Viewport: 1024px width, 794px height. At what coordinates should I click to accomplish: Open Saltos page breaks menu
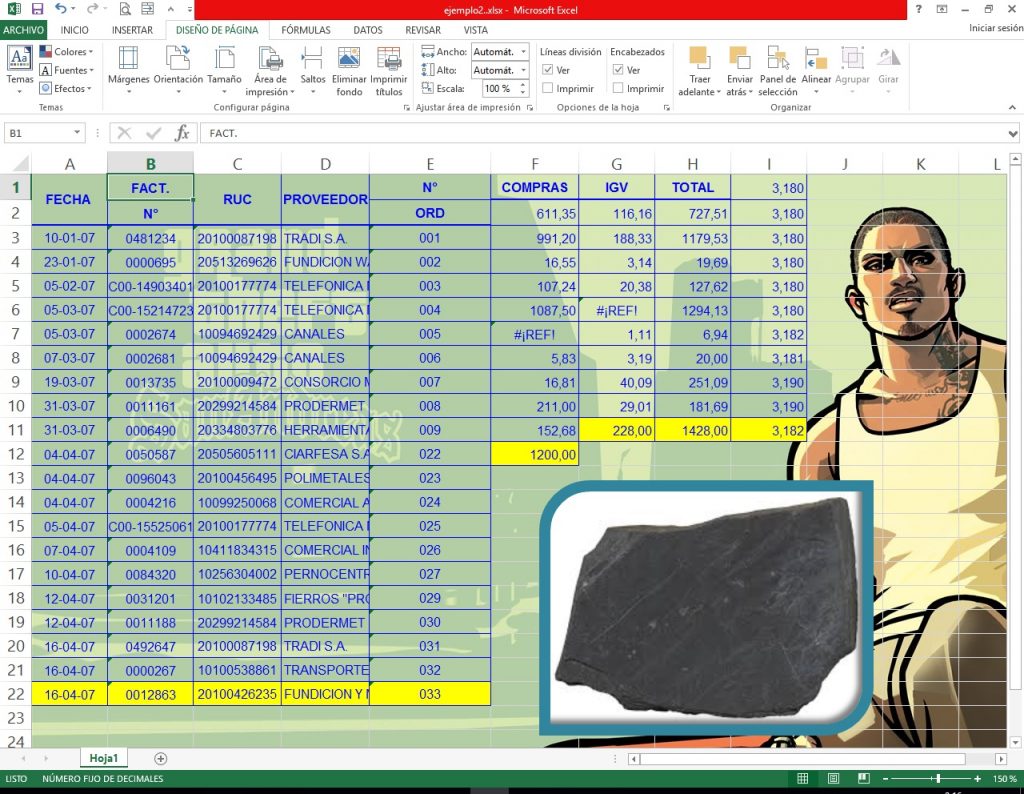(312, 71)
